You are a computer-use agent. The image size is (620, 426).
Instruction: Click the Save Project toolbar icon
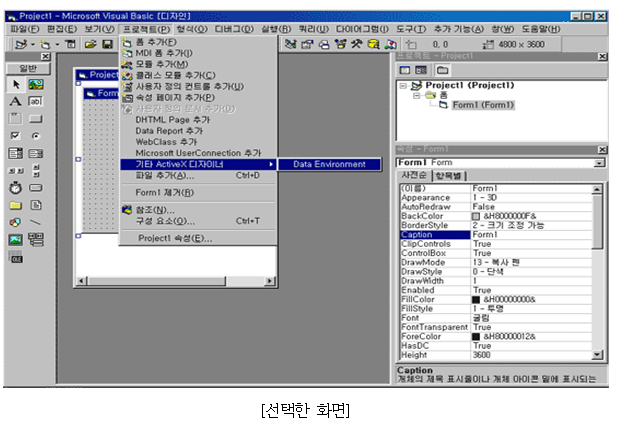click(108, 44)
